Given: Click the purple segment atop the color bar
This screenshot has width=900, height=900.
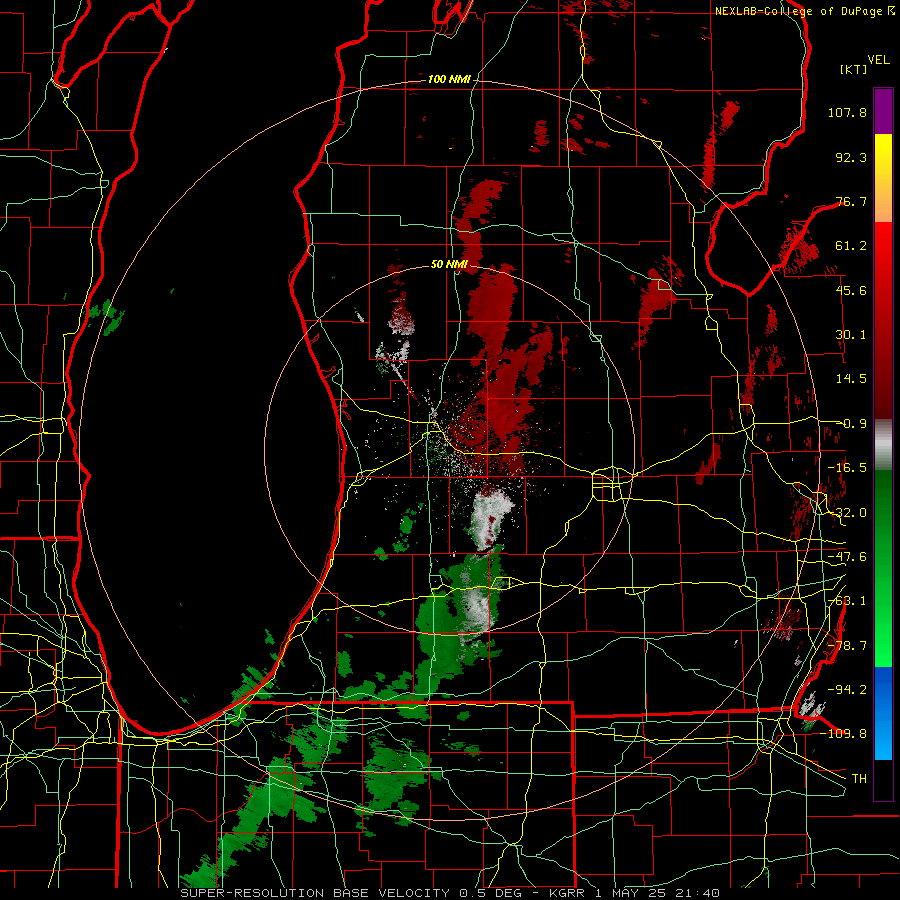Looking at the screenshot, I should click(x=883, y=111).
